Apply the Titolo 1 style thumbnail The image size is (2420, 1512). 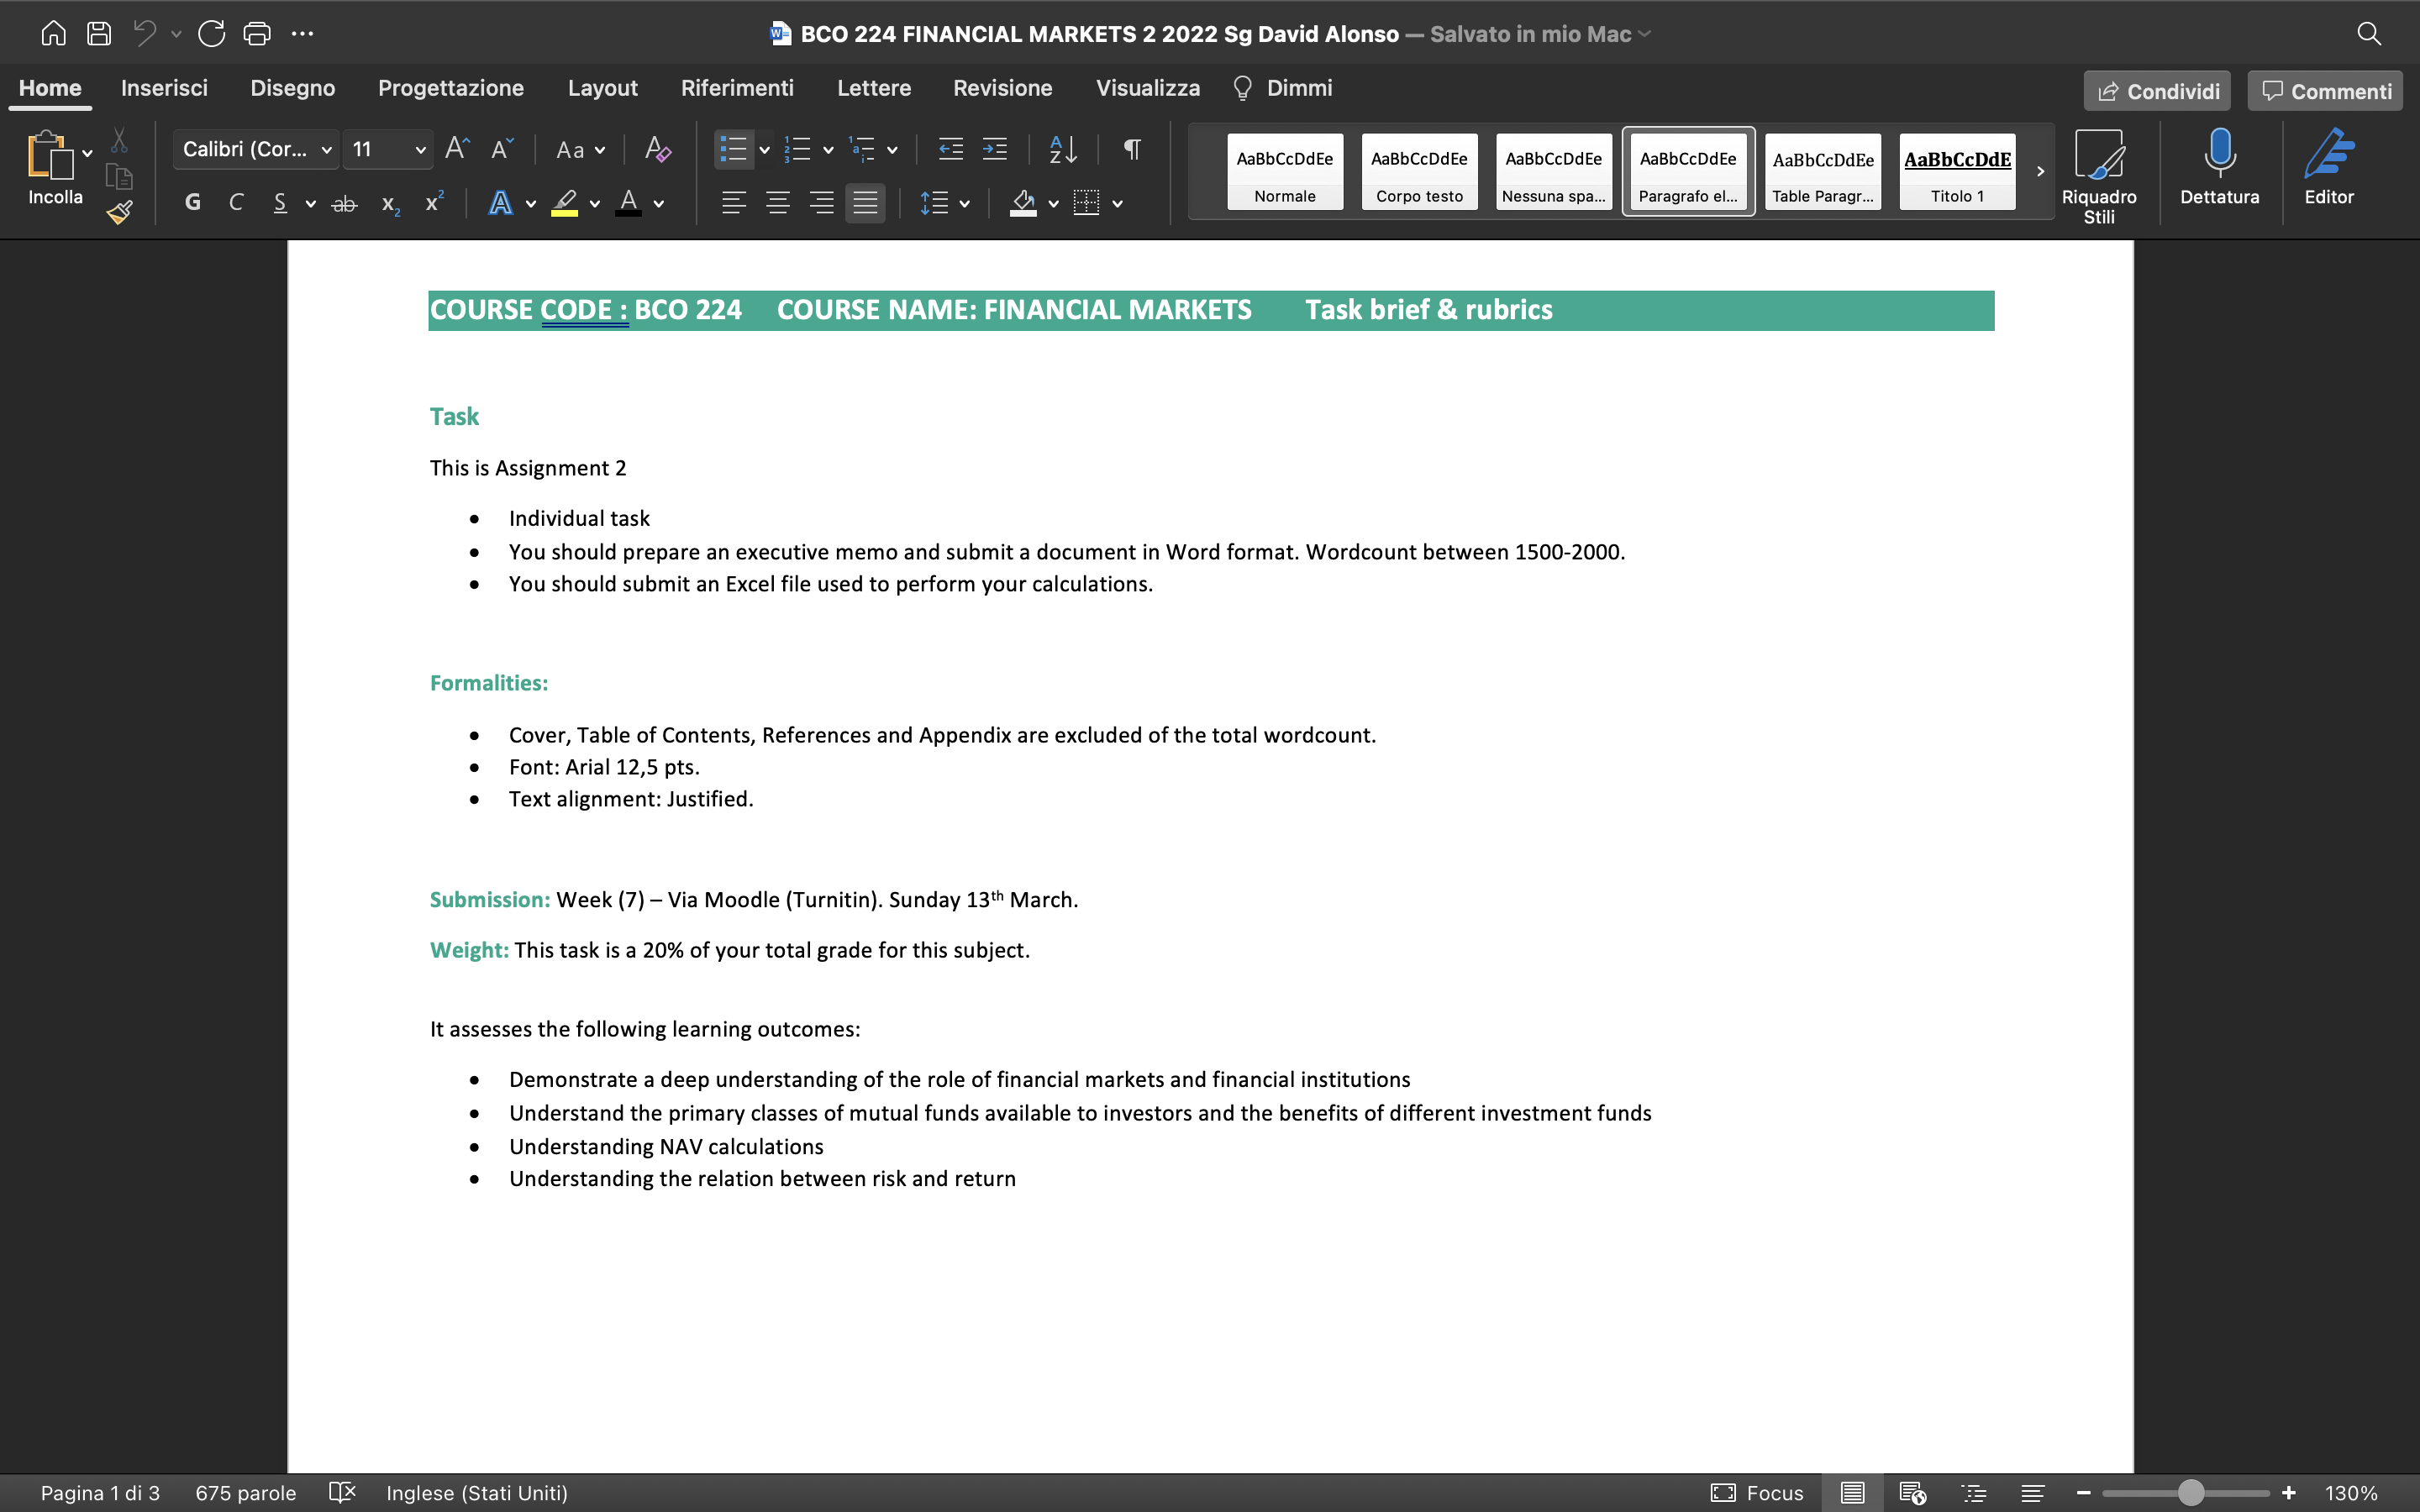(1957, 171)
